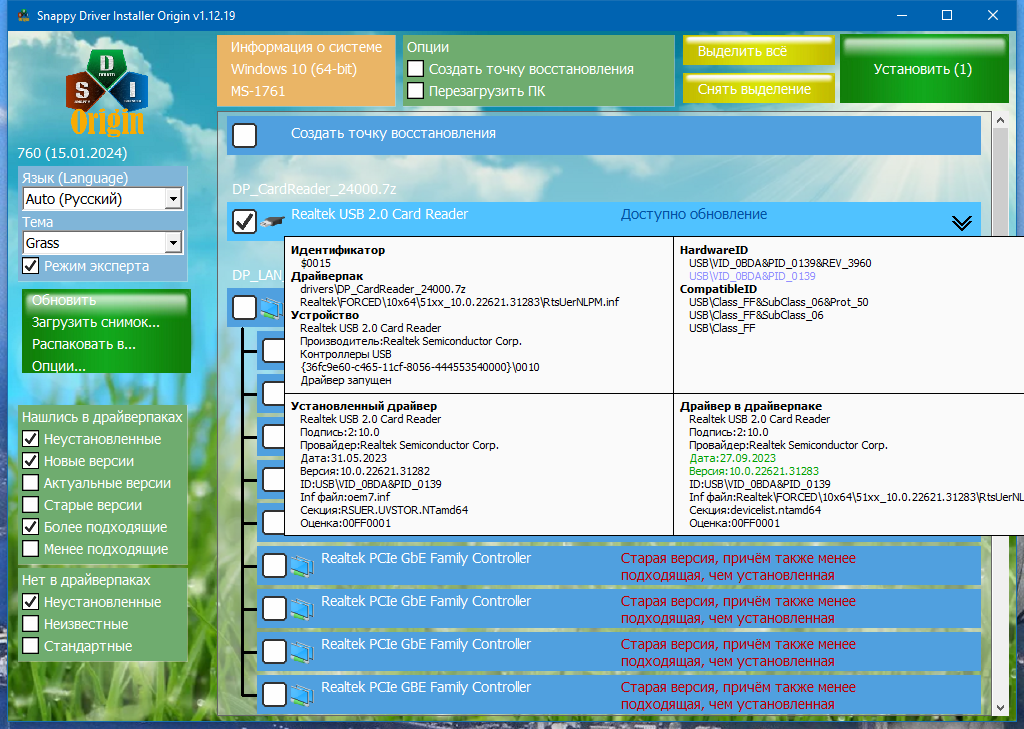Click network adapter icon of first GbE controller
Image resolution: width=1024 pixels, height=729 pixels.
click(x=302, y=566)
